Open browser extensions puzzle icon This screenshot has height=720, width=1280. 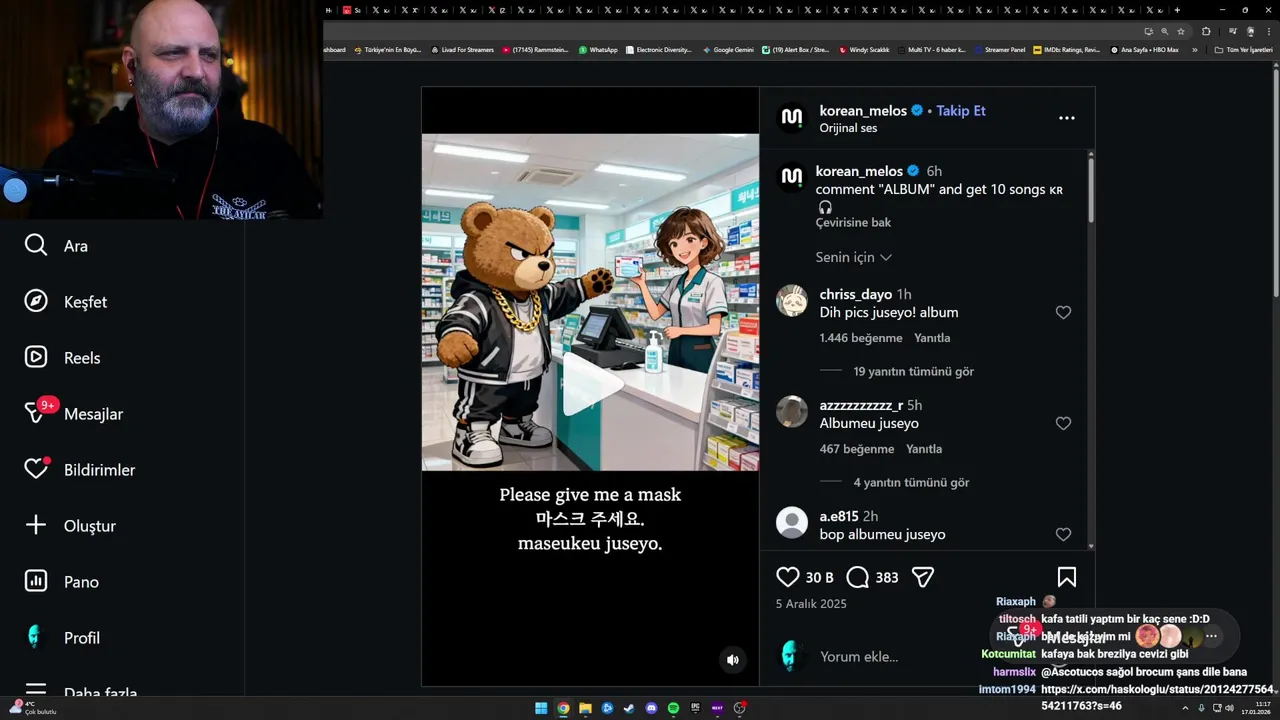(1206, 31)
